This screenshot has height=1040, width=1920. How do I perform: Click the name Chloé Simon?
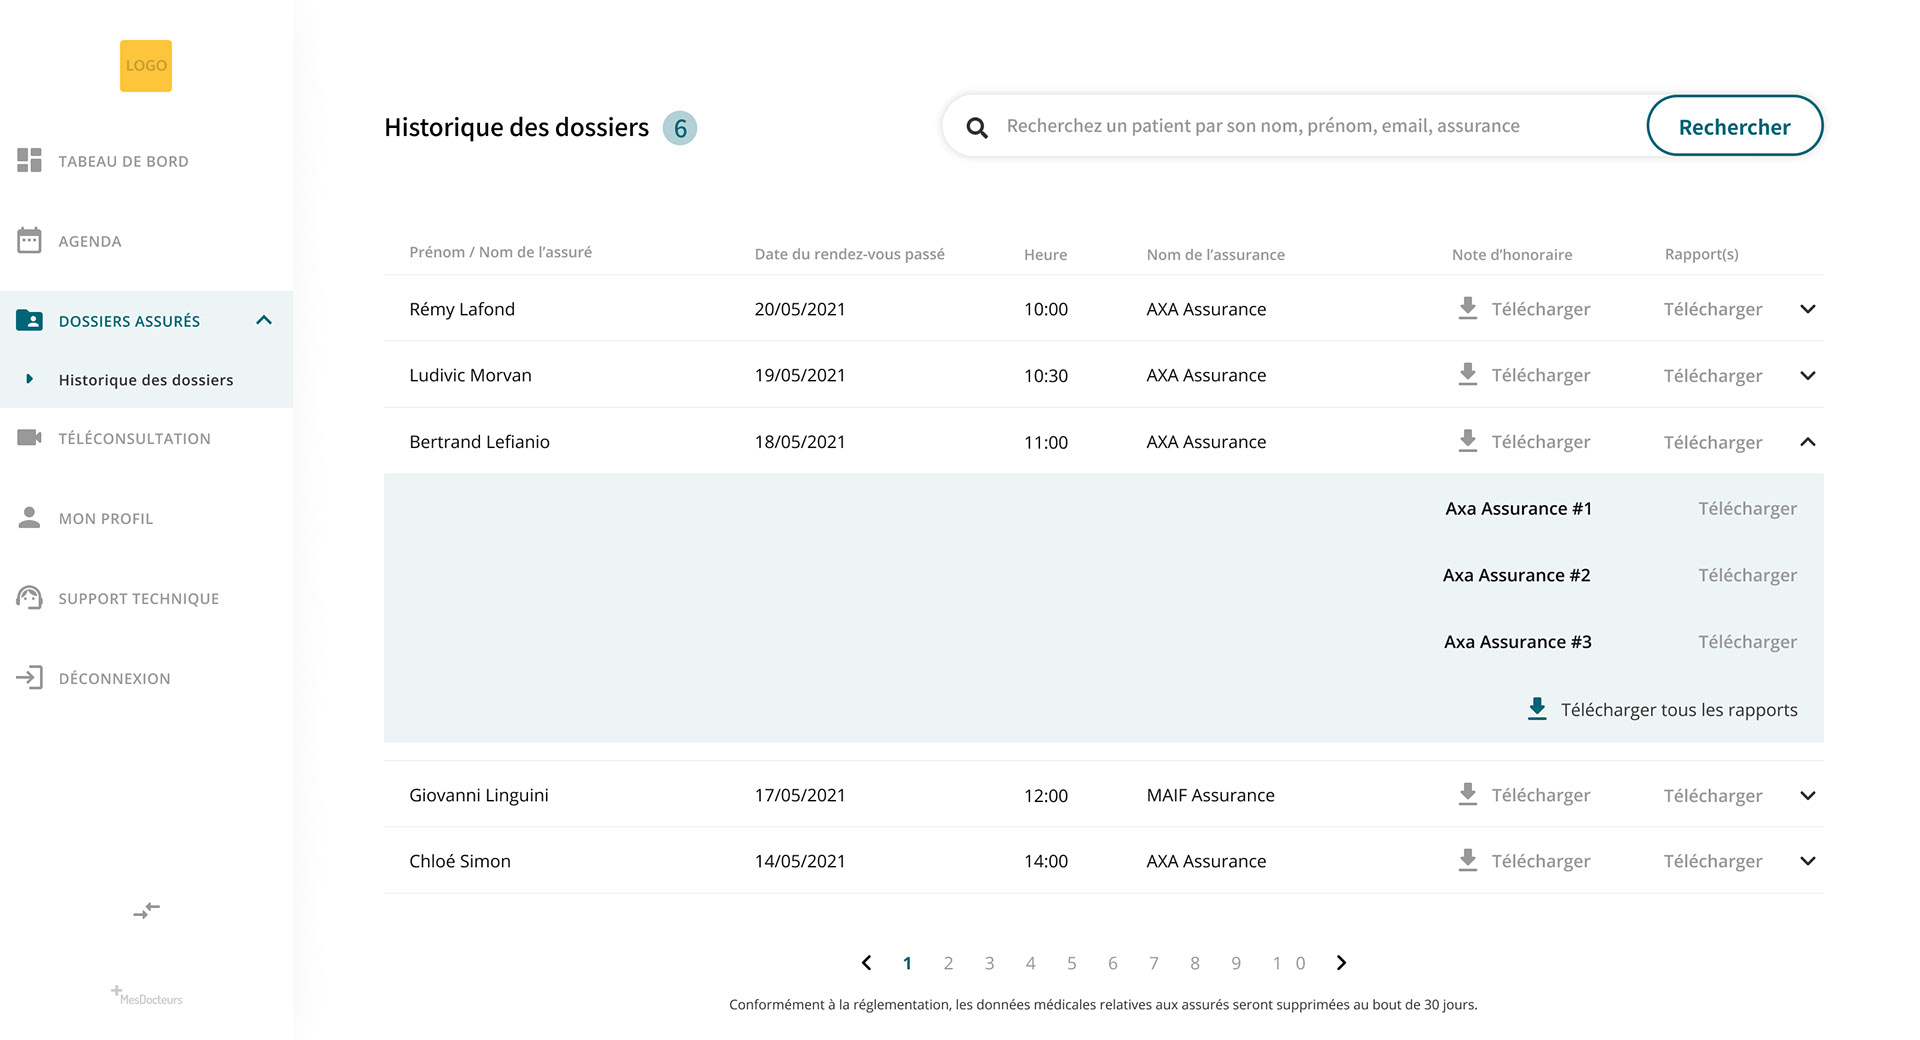pos(460,861)
